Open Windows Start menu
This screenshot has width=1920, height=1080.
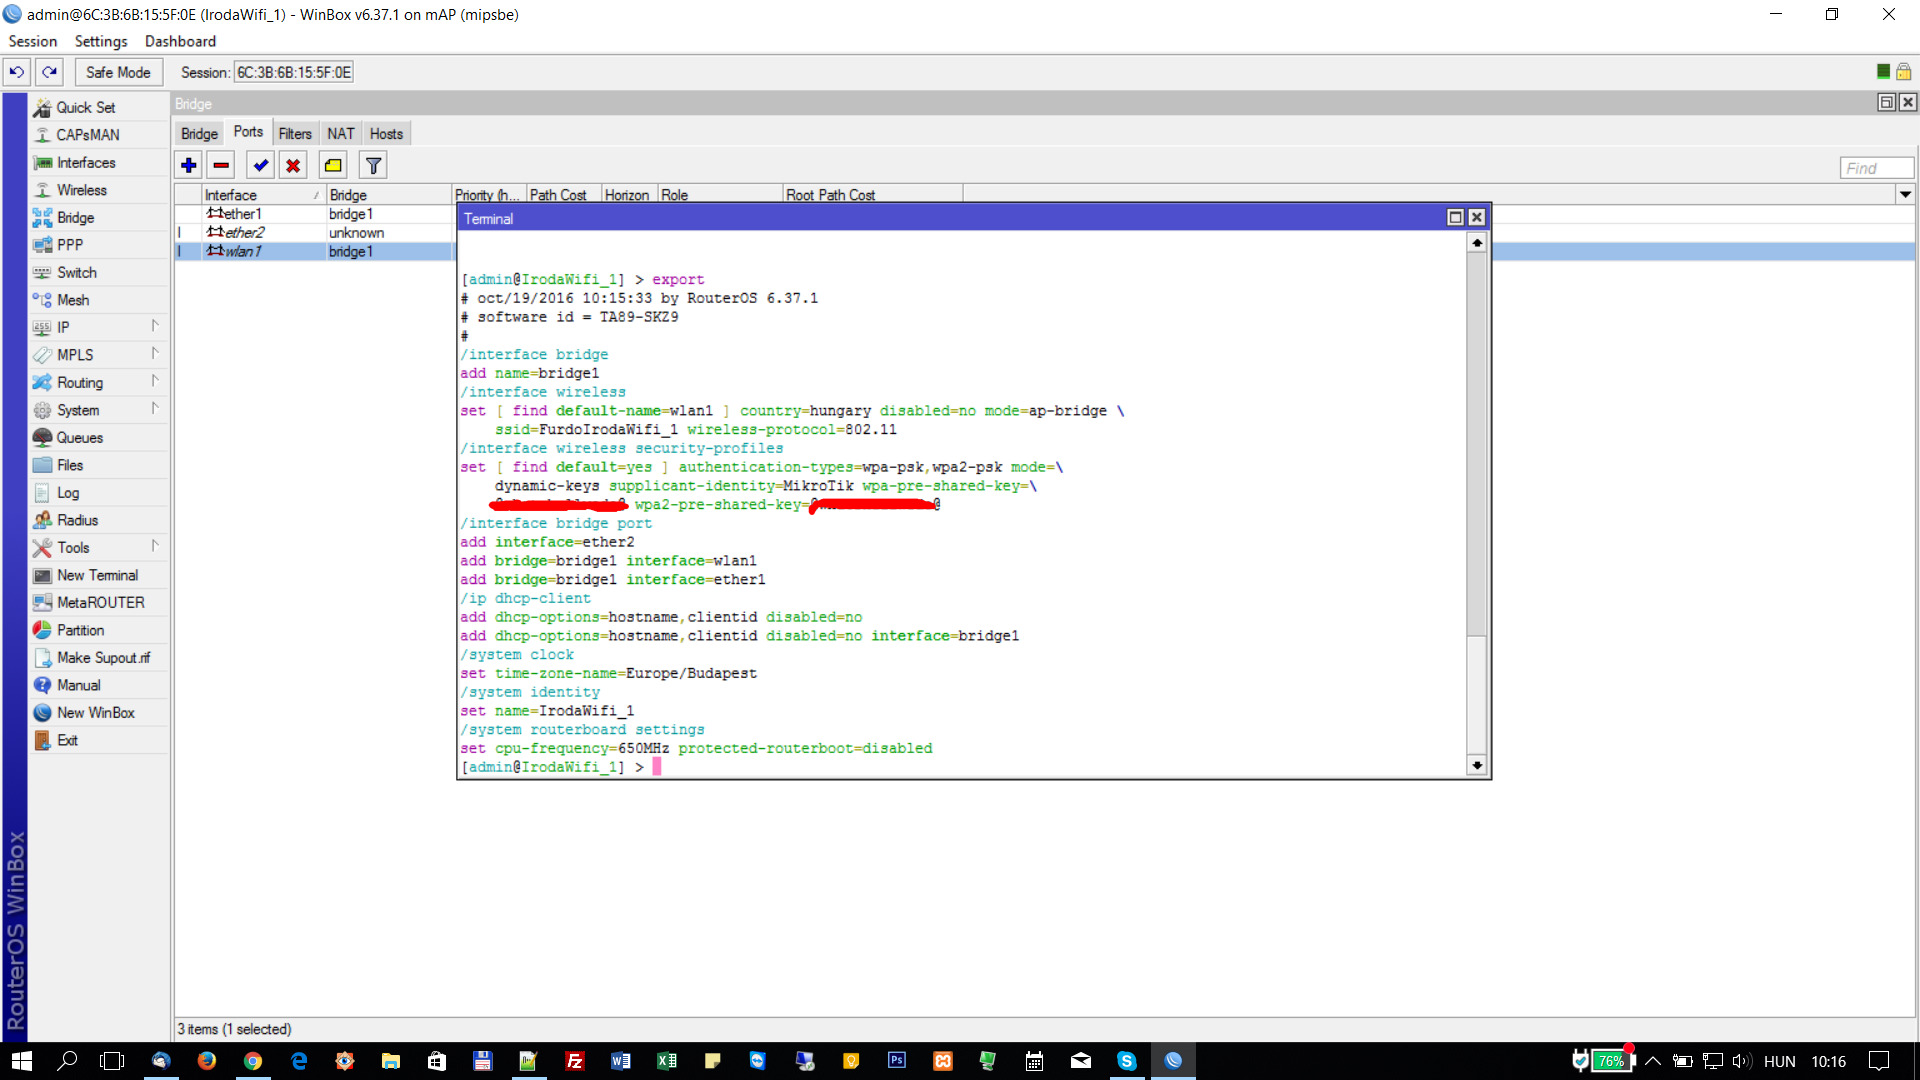click(22, 1061)
